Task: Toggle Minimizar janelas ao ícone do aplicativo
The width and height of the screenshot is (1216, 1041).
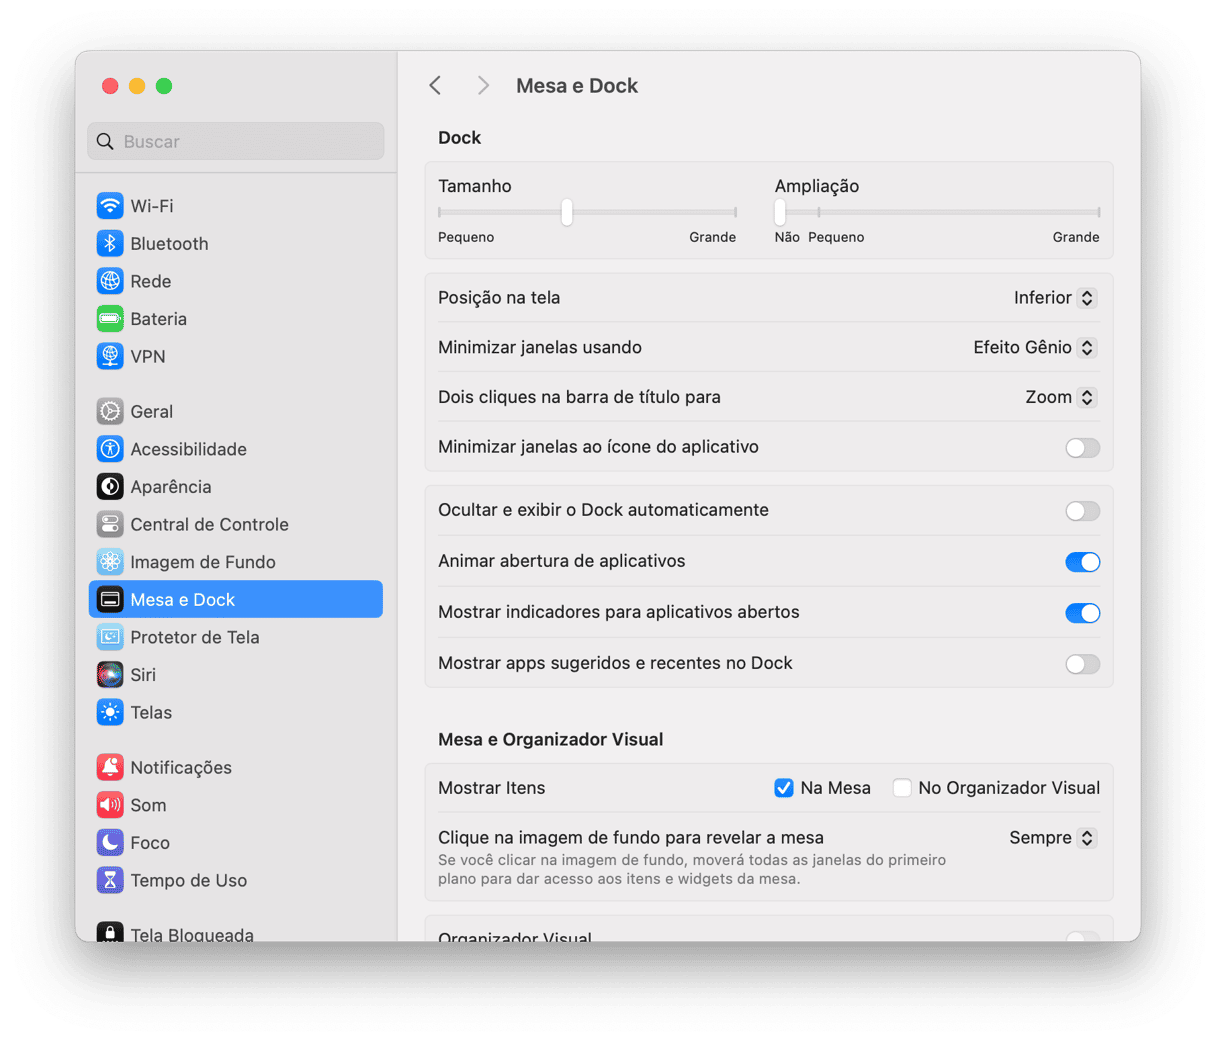Action: [1082, 448]
